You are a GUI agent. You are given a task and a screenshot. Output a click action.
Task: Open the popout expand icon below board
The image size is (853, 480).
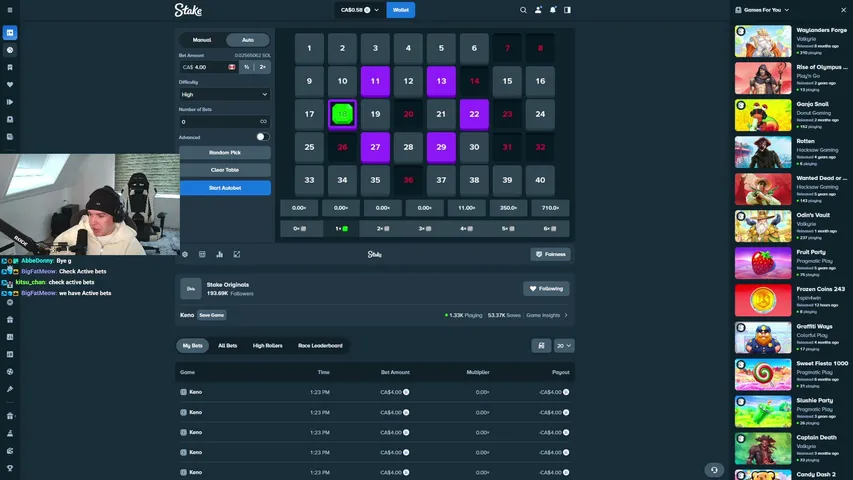tap(237, 254)
